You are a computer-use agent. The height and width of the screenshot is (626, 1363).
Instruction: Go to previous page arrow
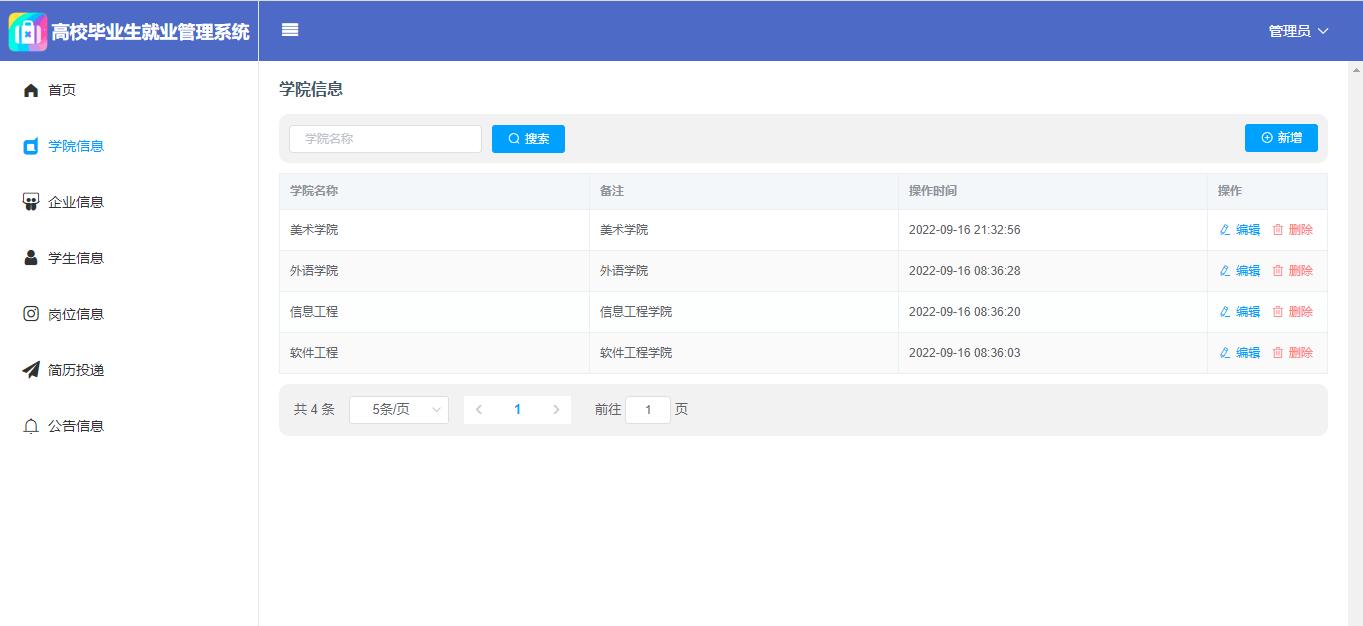[x=479, y=410]
